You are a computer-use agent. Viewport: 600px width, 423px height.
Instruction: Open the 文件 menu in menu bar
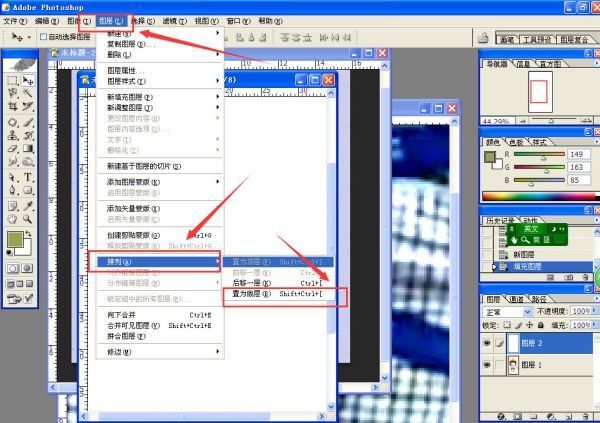click(15, 20)
